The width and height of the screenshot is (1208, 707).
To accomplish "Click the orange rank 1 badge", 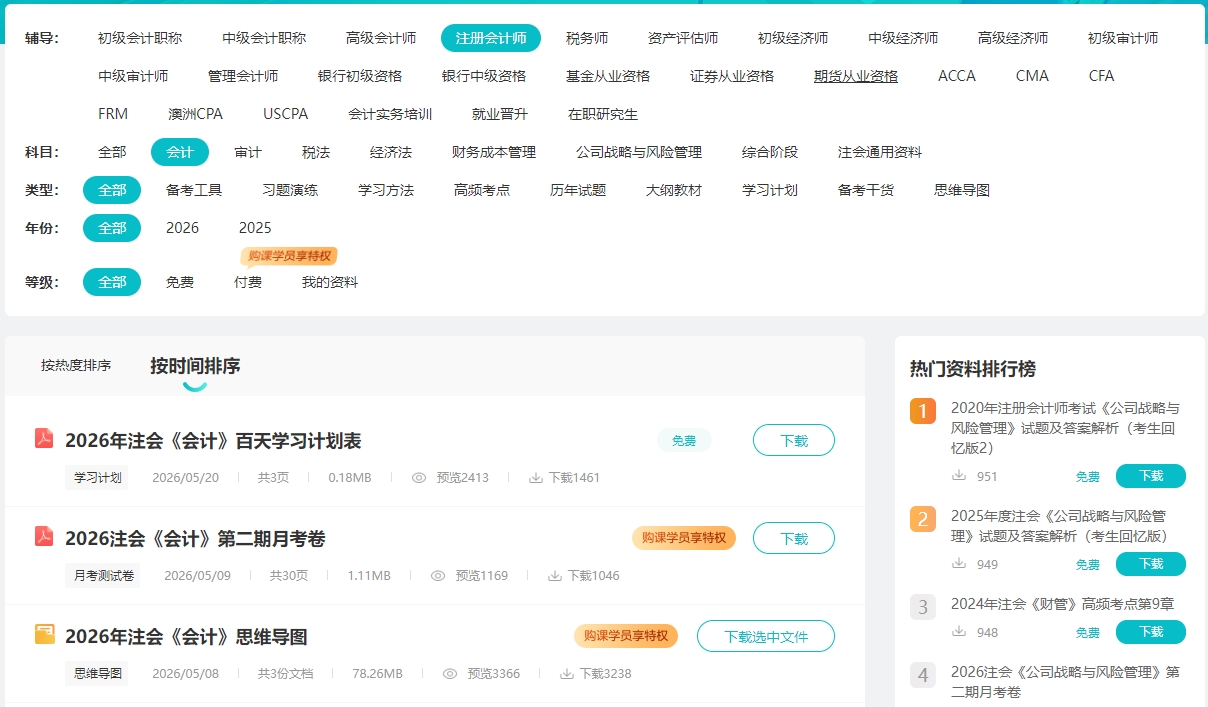I will click(x=923, y=411).
